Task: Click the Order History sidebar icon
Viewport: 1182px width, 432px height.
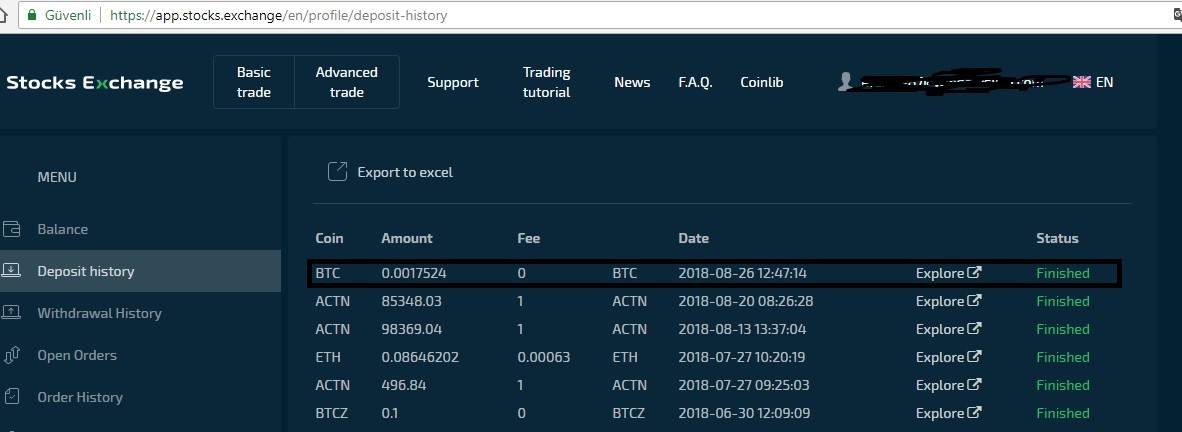Action: 11,397
